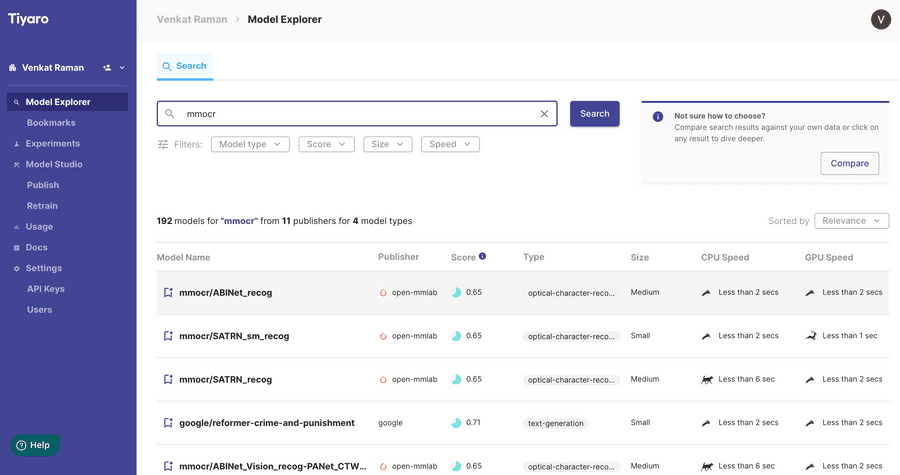
Task: Click the filters sliders icon
Action: [x=163, y=144]
